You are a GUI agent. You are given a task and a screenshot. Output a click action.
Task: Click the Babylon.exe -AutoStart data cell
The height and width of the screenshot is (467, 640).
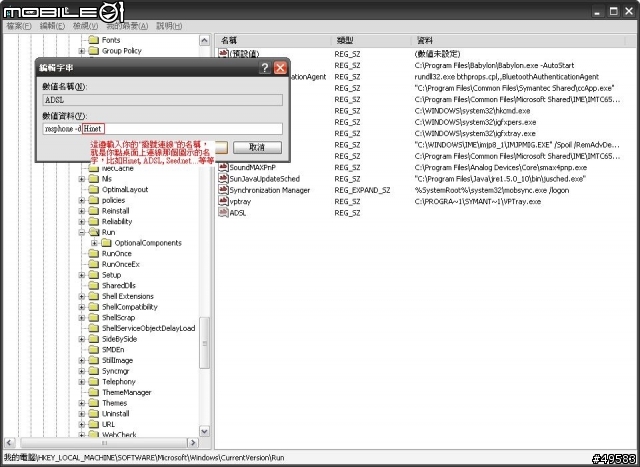494,65
